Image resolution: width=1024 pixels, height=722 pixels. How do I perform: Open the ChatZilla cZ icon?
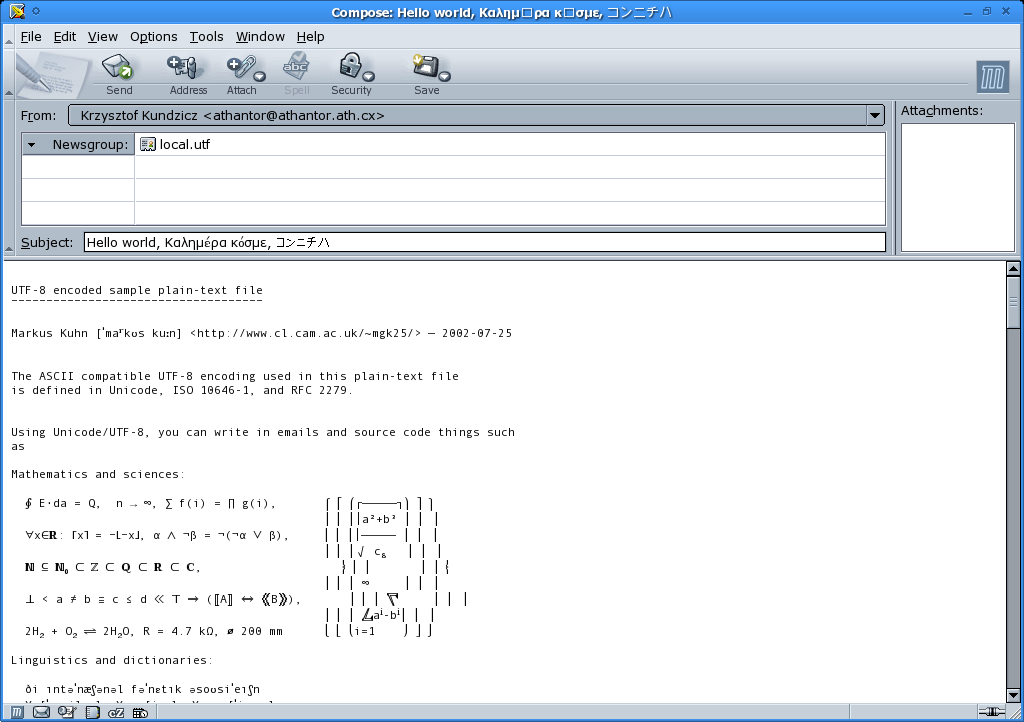(x=116, y=712)
